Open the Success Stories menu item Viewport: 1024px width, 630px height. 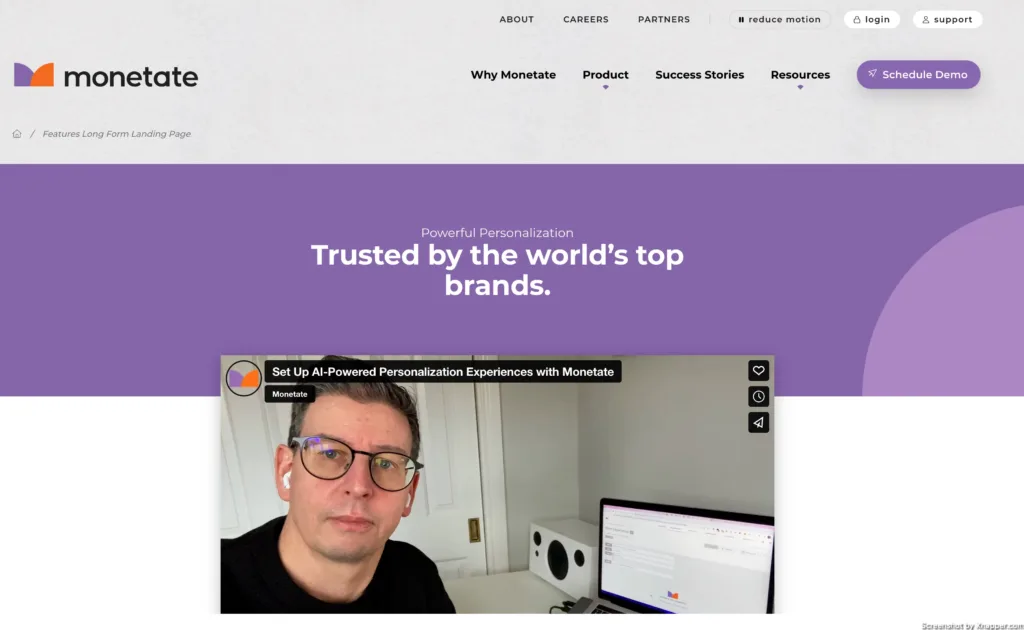[699, 75]
